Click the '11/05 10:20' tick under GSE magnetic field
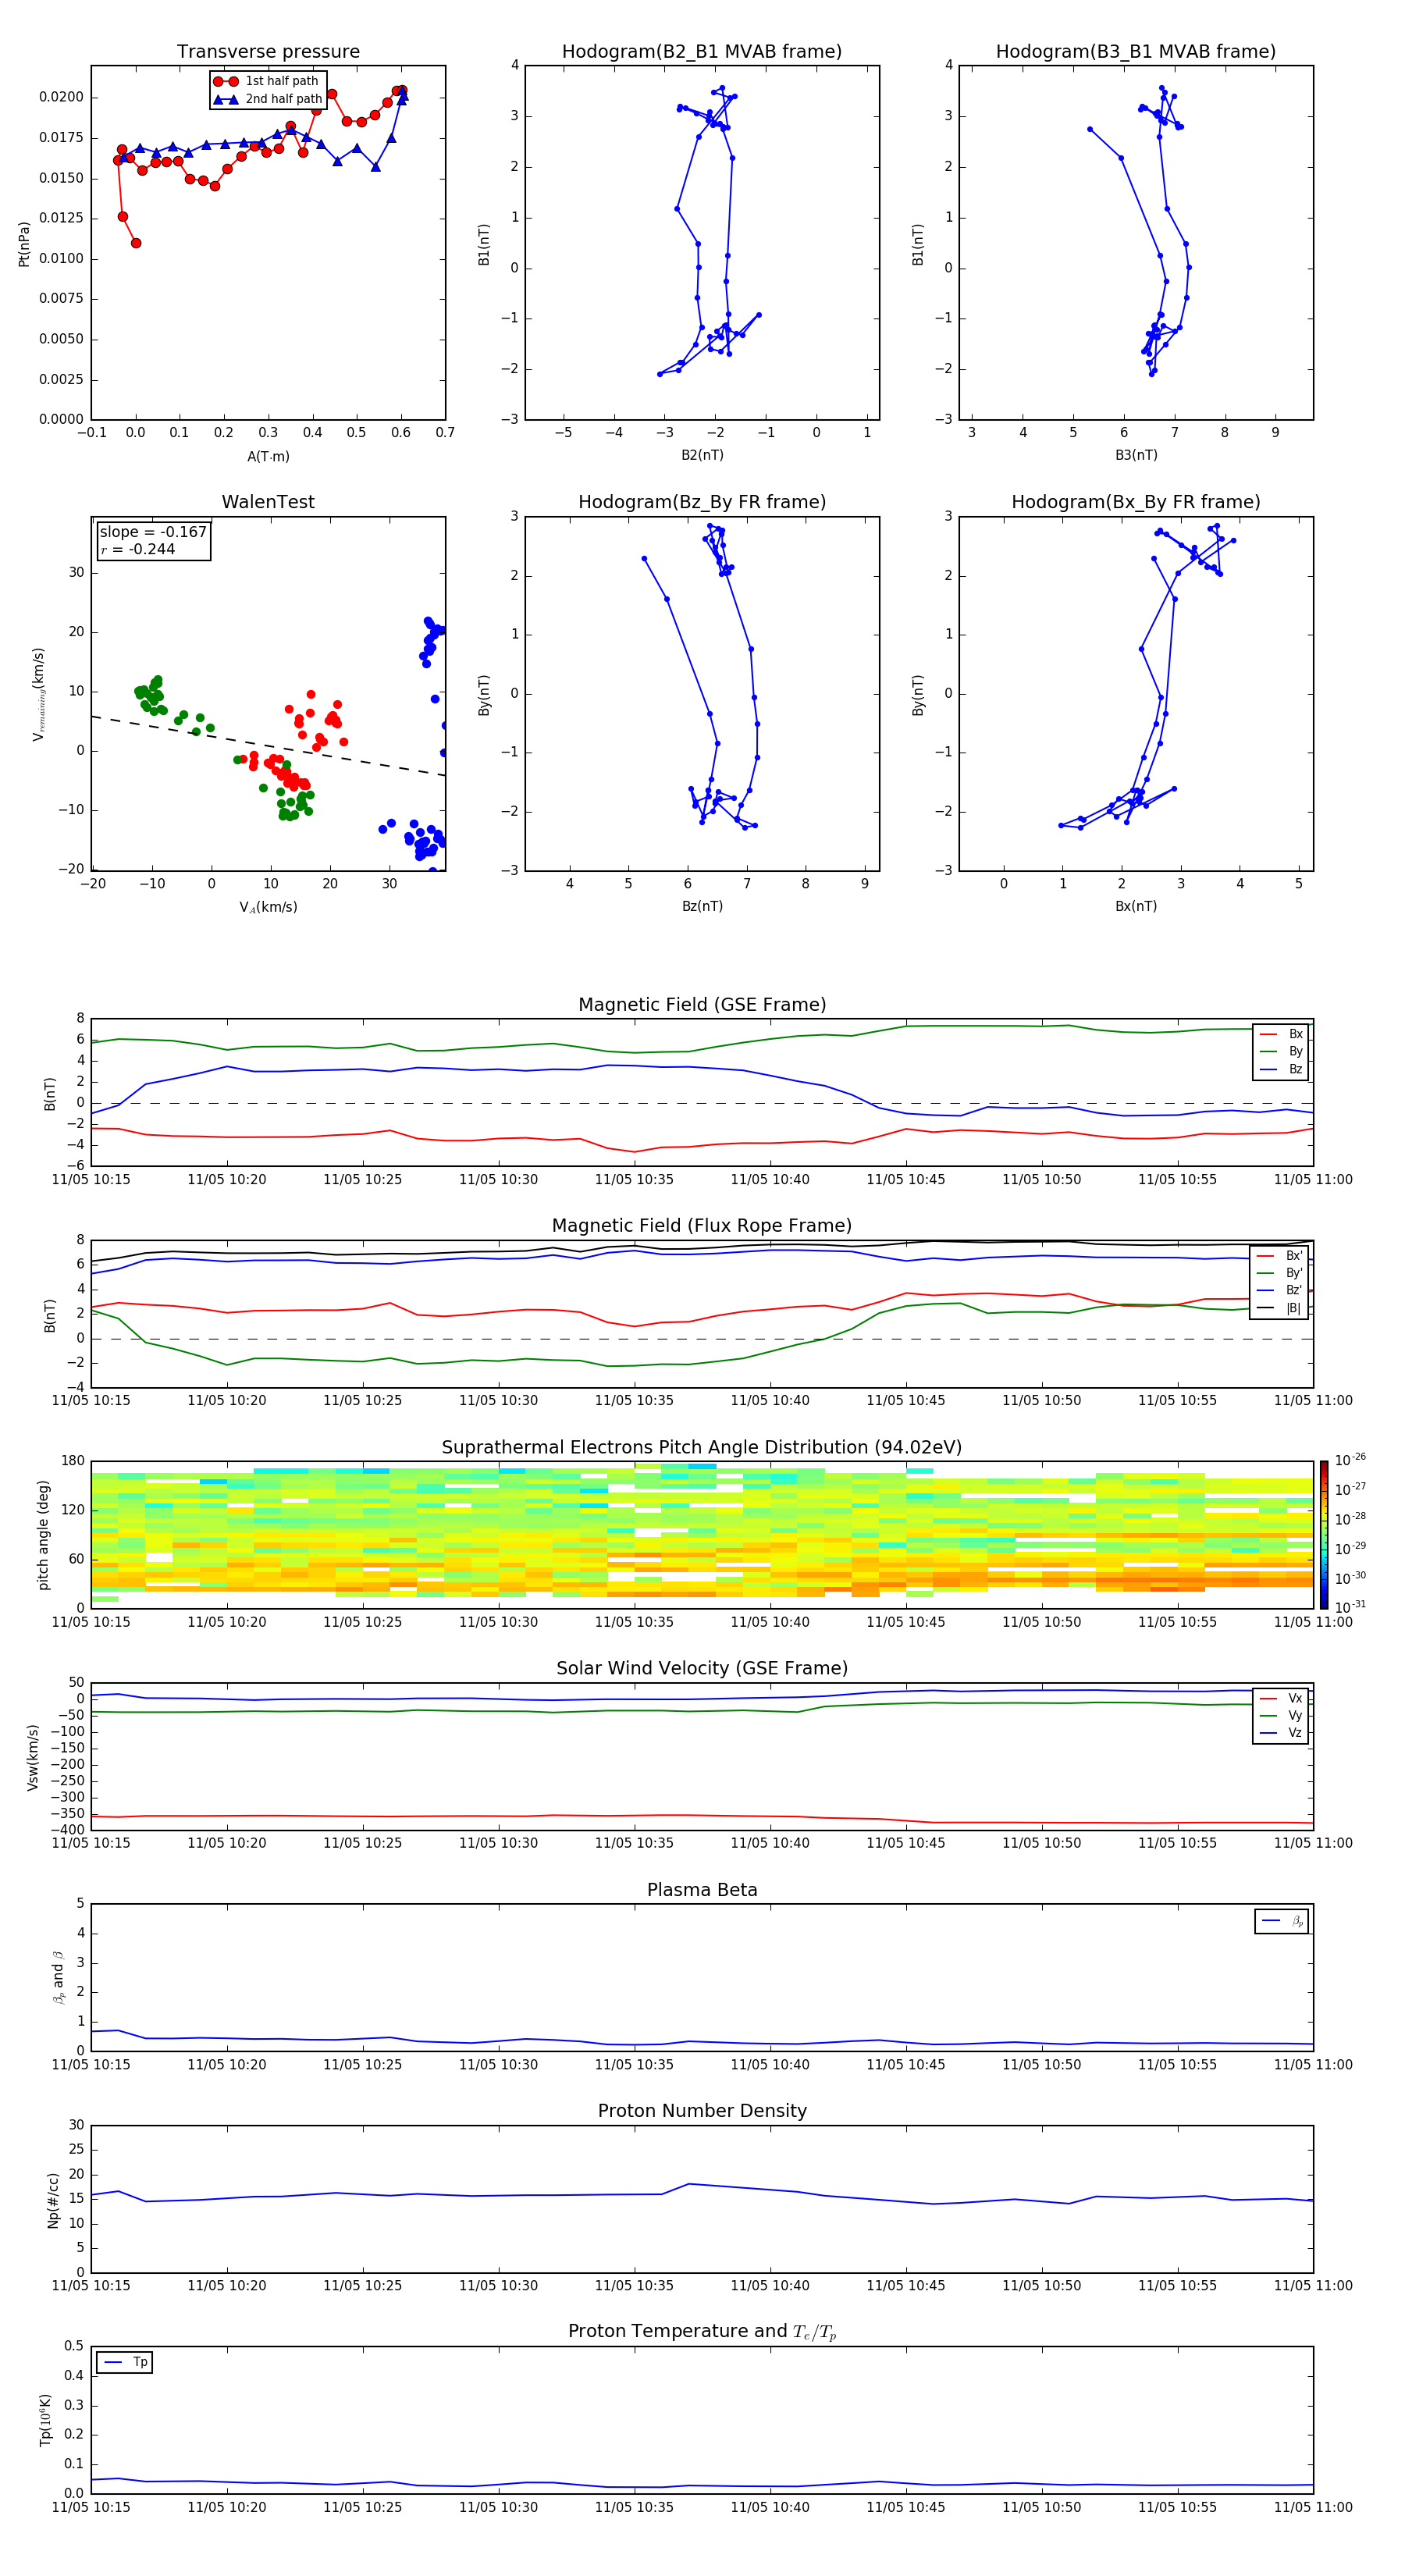The image size is (1405, 2576). coord(227,1179)
